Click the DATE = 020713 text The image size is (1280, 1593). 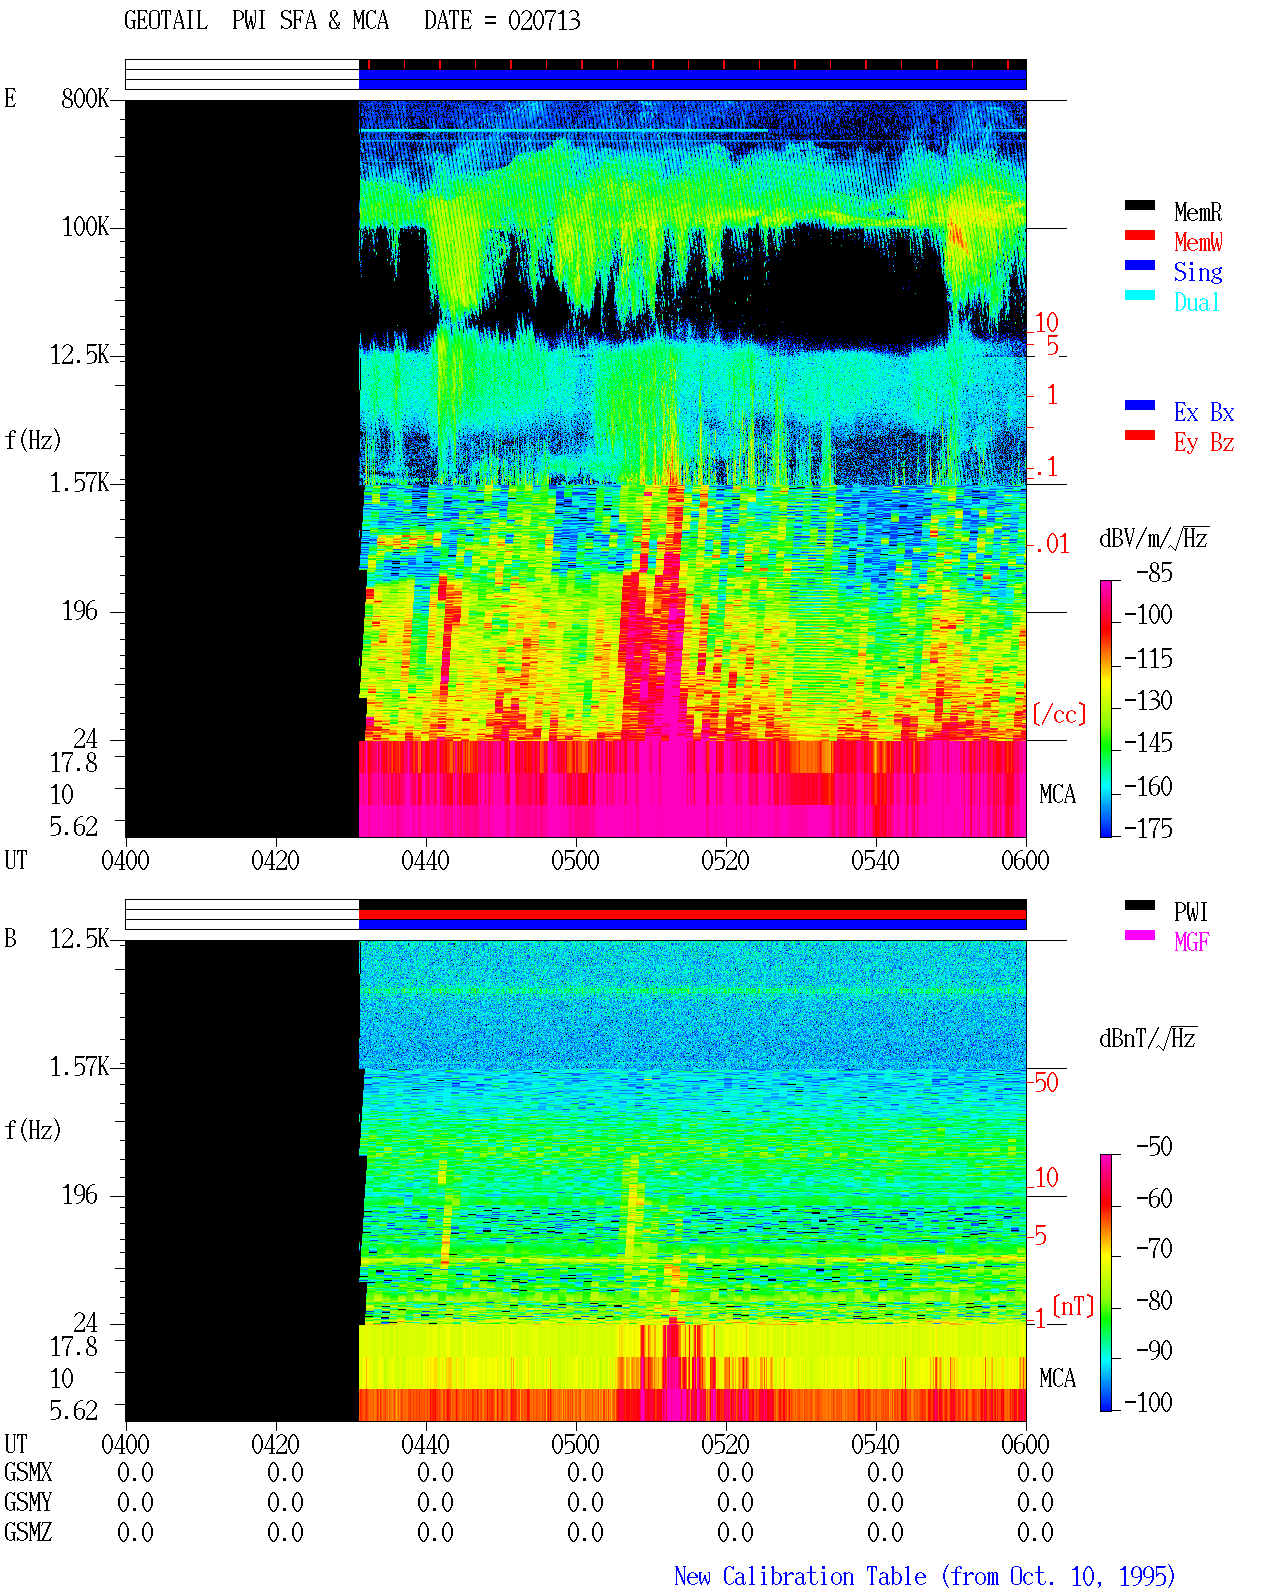click(x=502, y=20)
